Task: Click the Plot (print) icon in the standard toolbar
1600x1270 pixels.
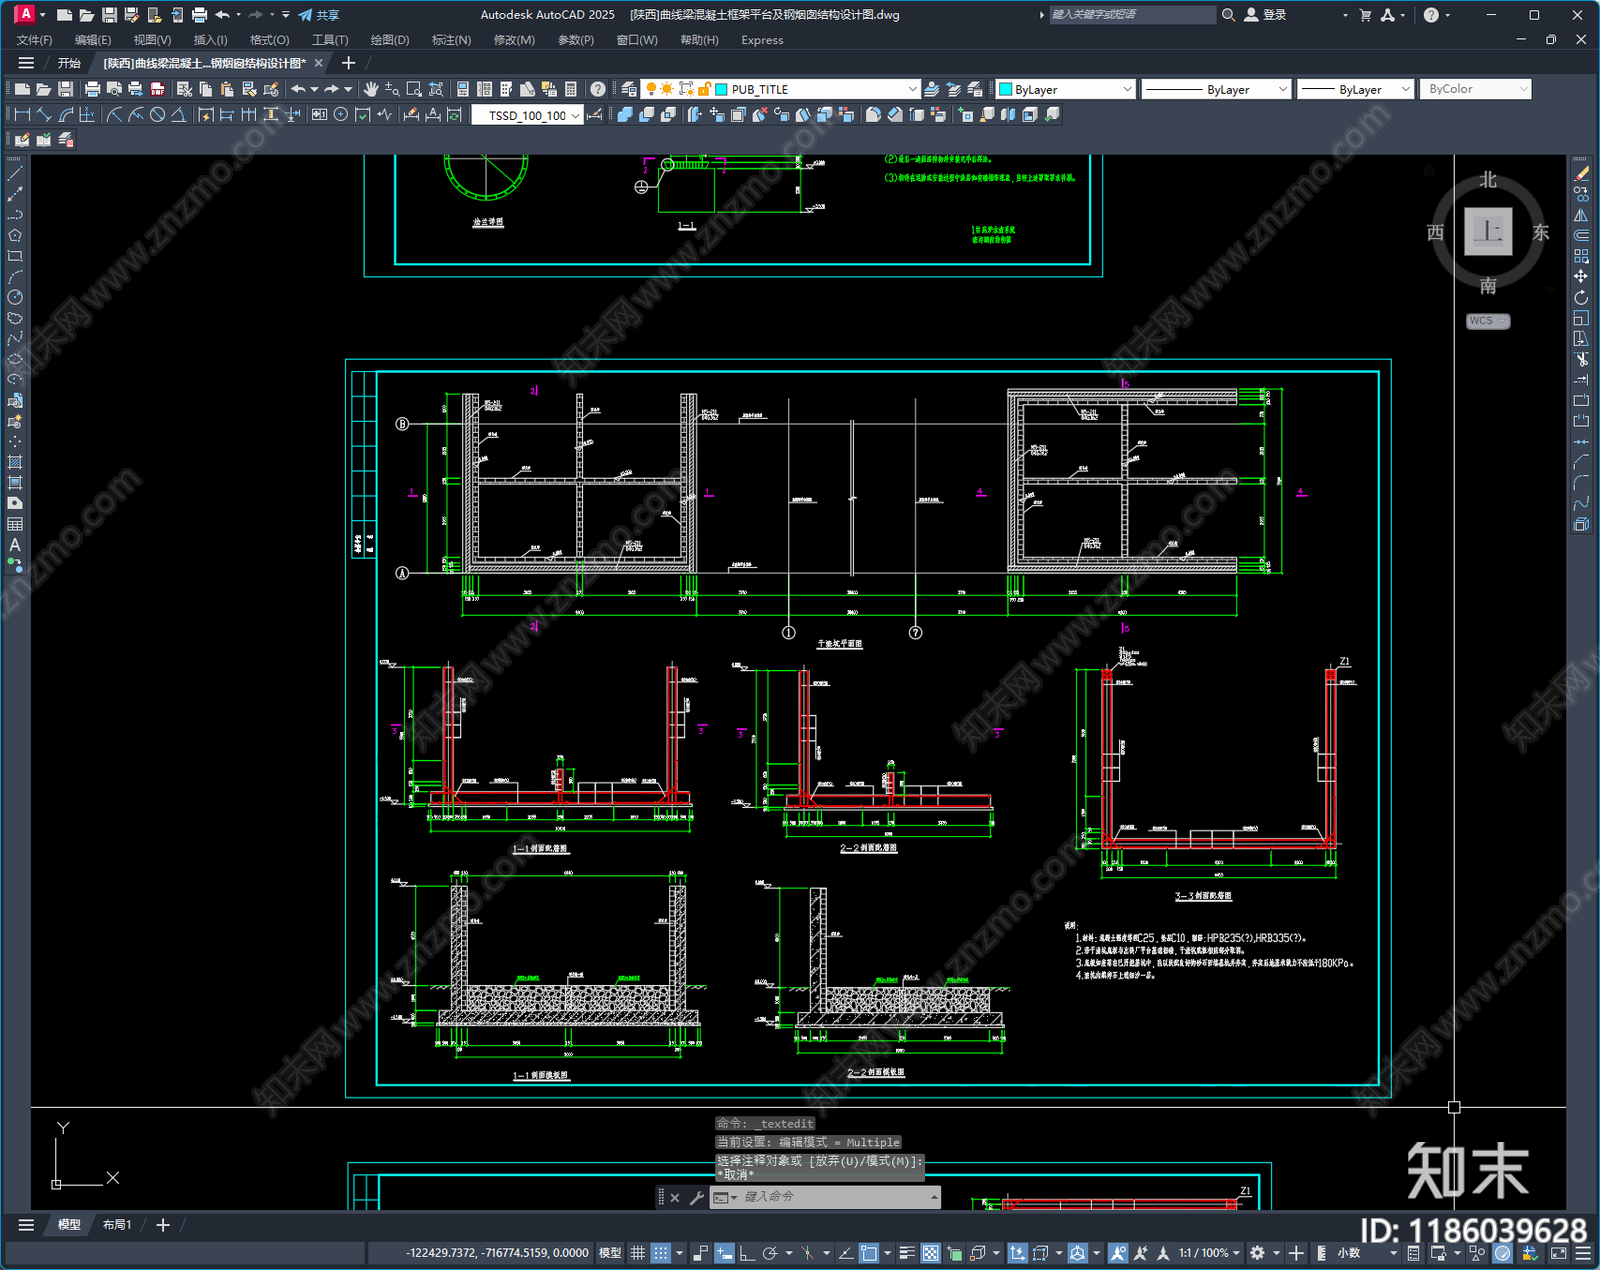Action: tap(93, 89)
